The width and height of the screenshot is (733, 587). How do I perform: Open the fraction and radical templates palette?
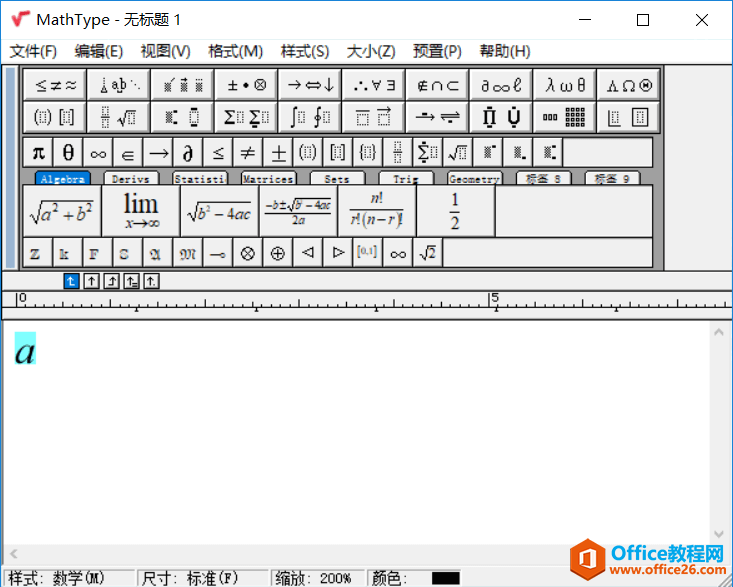pos(119,117)
